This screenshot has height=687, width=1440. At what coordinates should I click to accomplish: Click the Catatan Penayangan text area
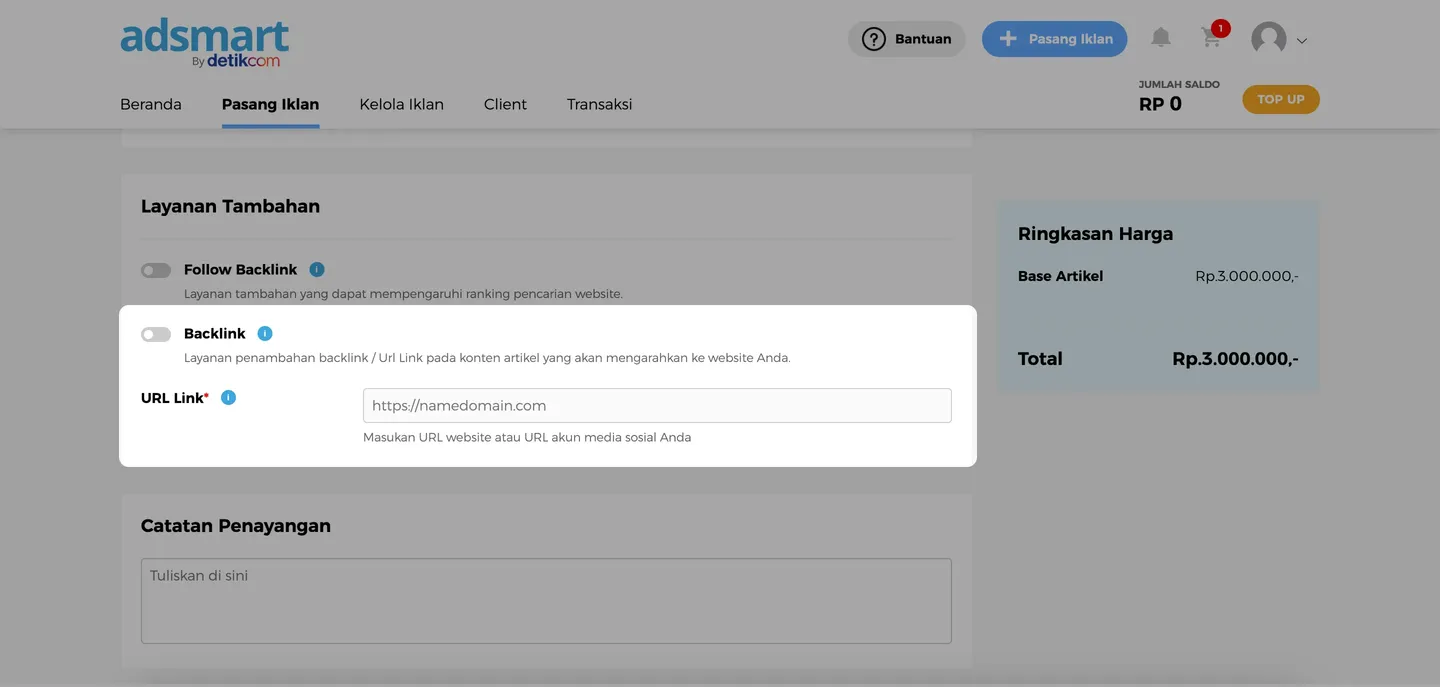click(x=546, y=600)
